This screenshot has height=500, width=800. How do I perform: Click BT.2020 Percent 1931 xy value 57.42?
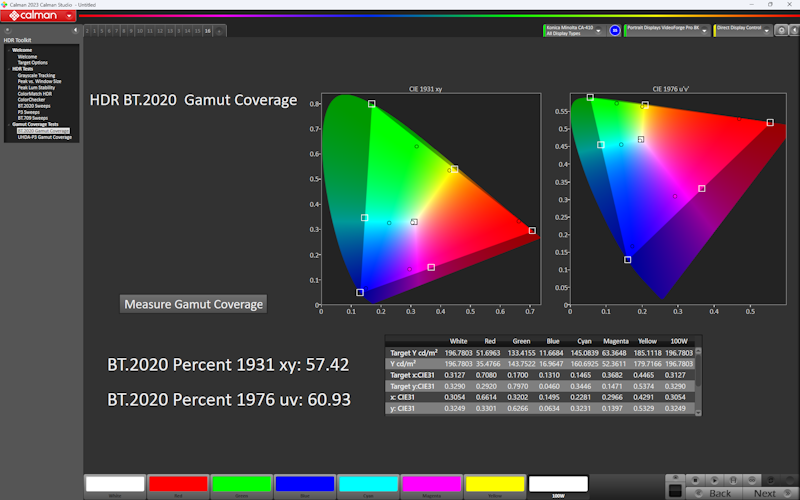pos(327,365)
